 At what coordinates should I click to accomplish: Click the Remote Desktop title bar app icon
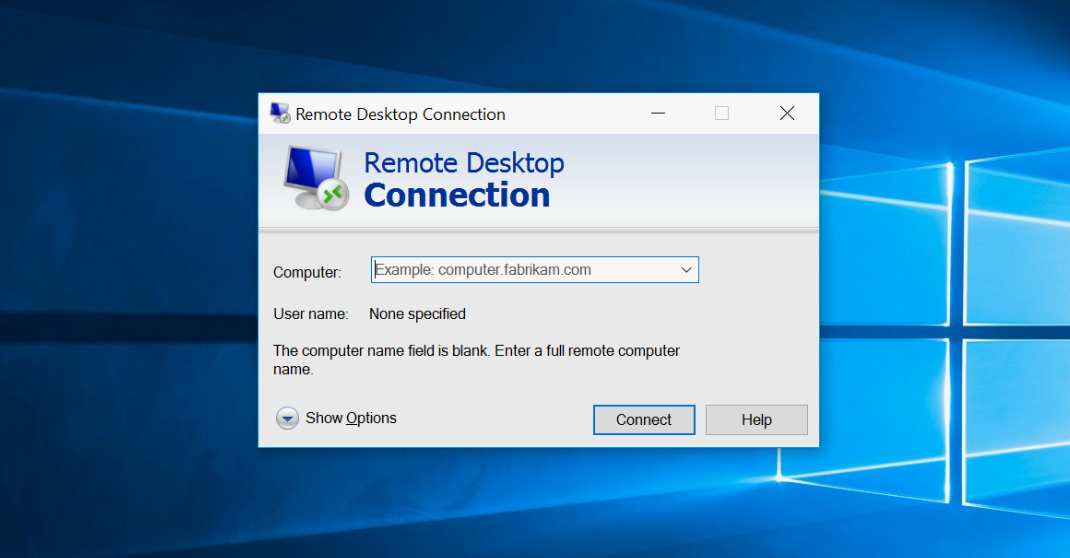[280, 113]
